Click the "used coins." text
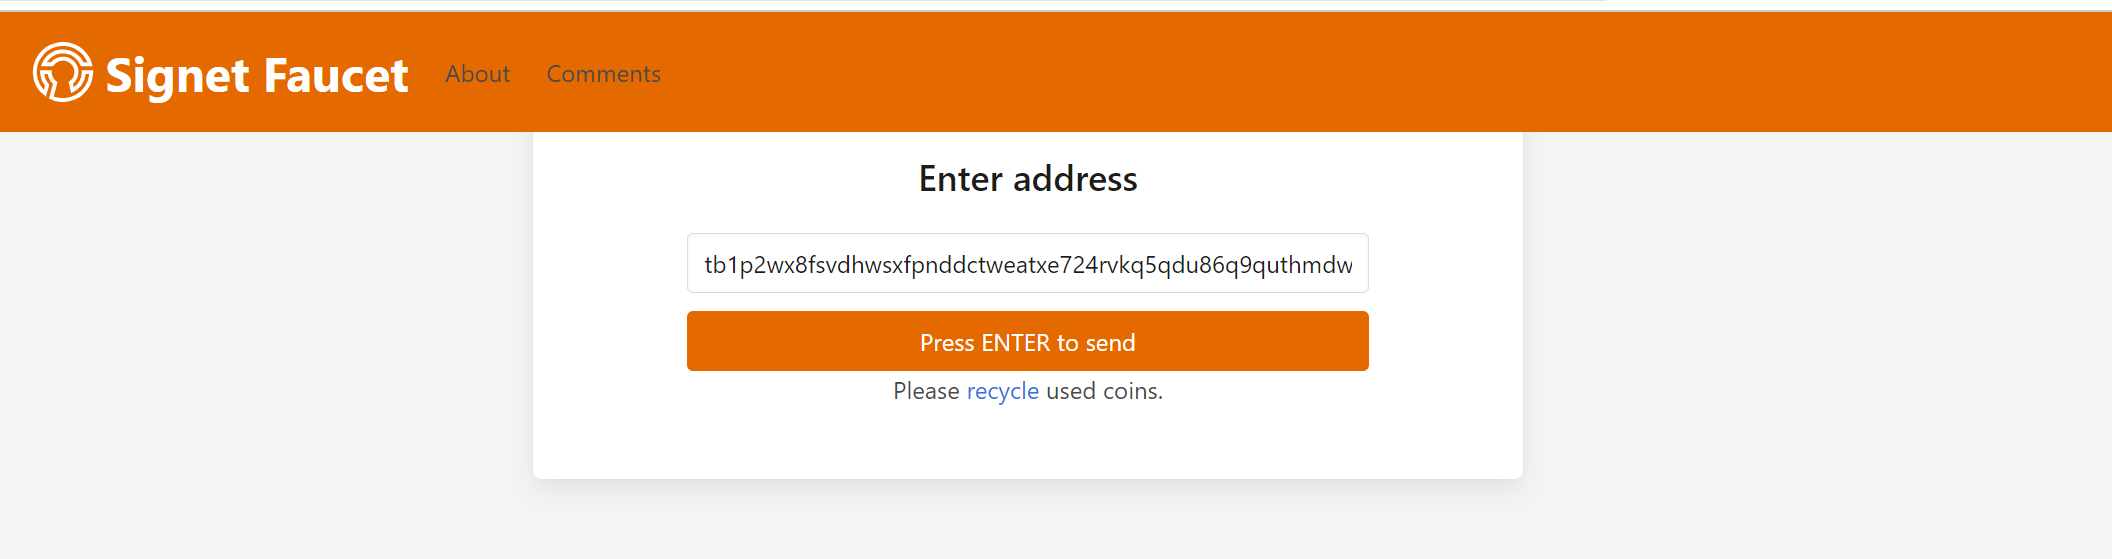Image resolution: width=2112 pixels, height=559 pixels. point(1104,391)
